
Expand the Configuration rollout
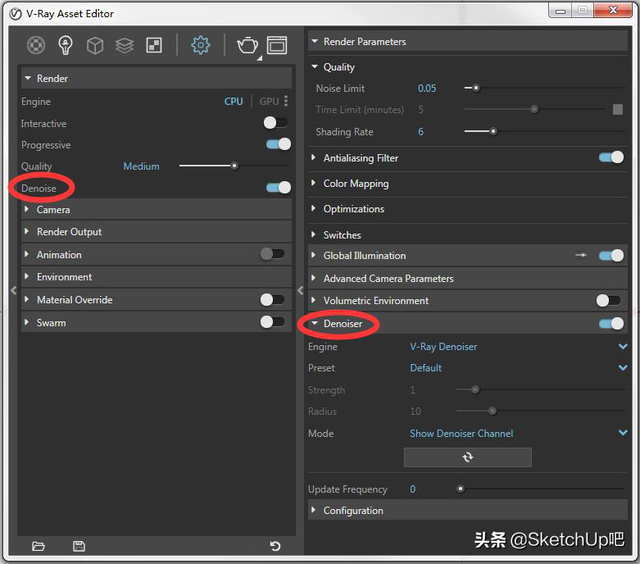pos(467,511)
